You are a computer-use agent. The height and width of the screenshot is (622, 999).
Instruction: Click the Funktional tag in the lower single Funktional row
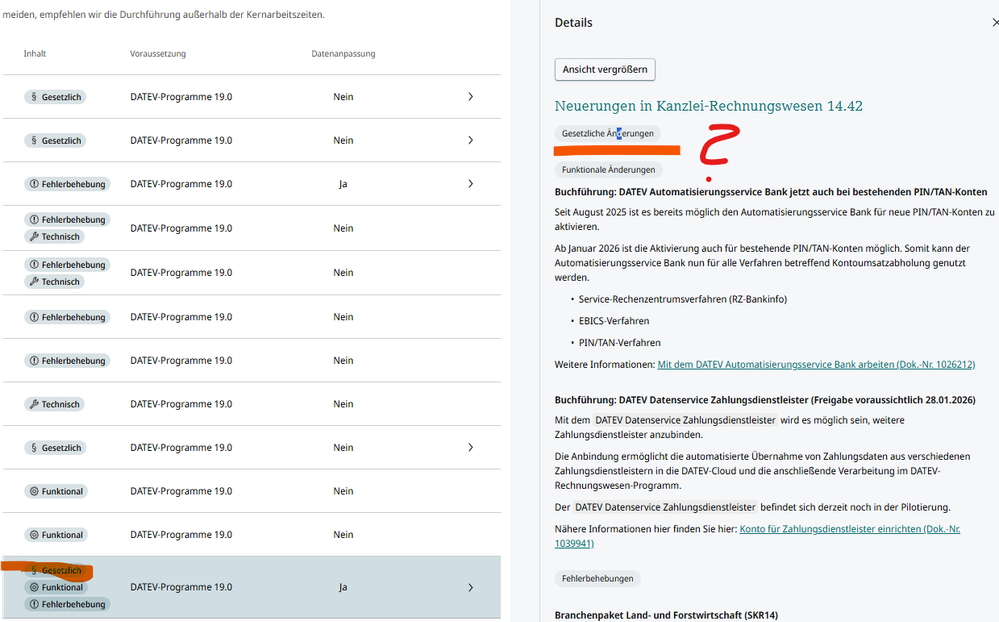pyautogui.click(x=56, y=535)
